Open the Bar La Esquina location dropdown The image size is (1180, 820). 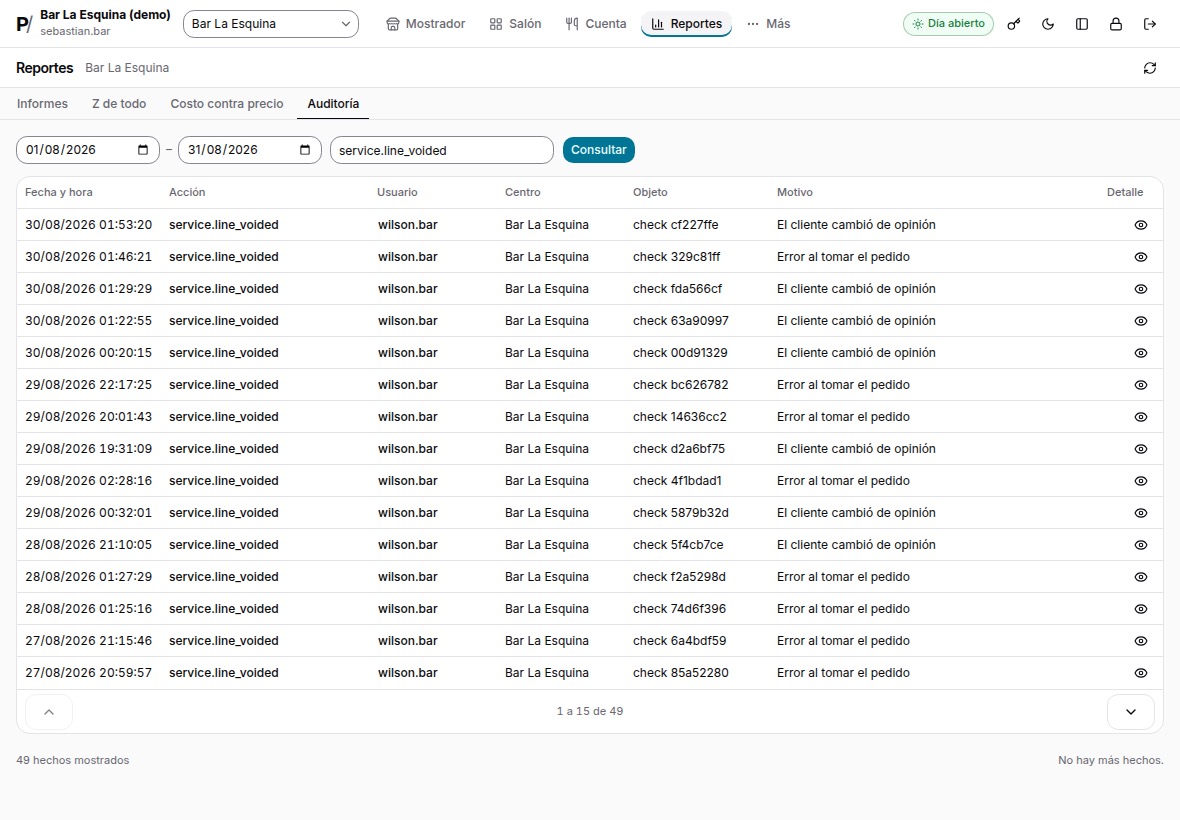[x=271, y=24]
